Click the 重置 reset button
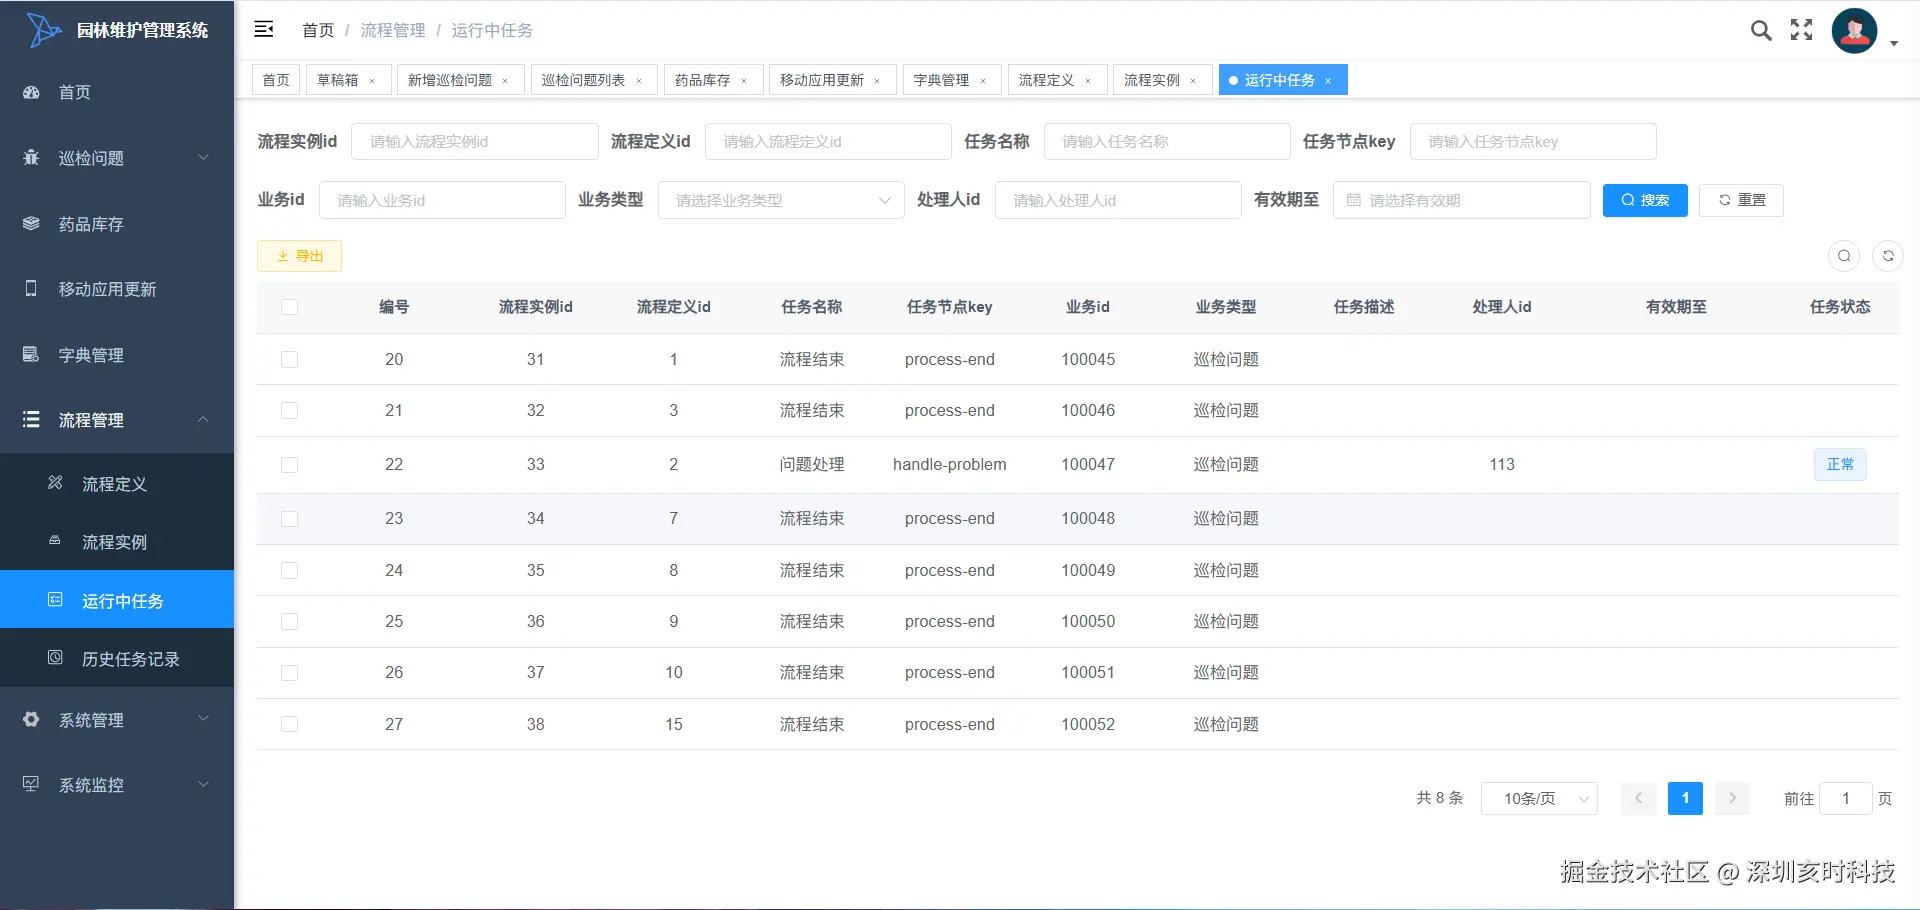Screen dimensions: 1920x910 [1742, 200]
